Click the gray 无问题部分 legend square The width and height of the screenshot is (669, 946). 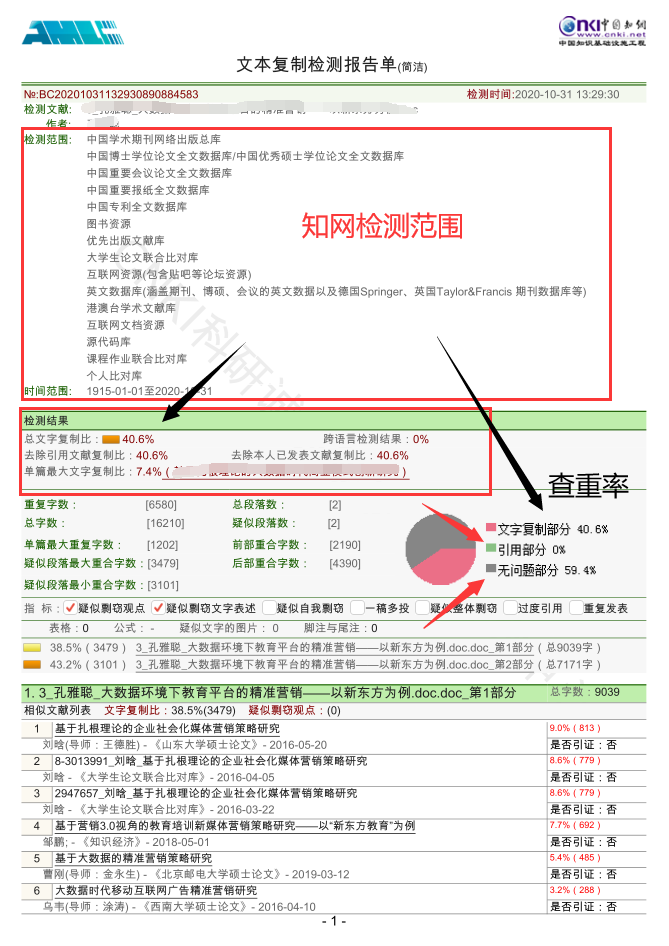point(490,569)
